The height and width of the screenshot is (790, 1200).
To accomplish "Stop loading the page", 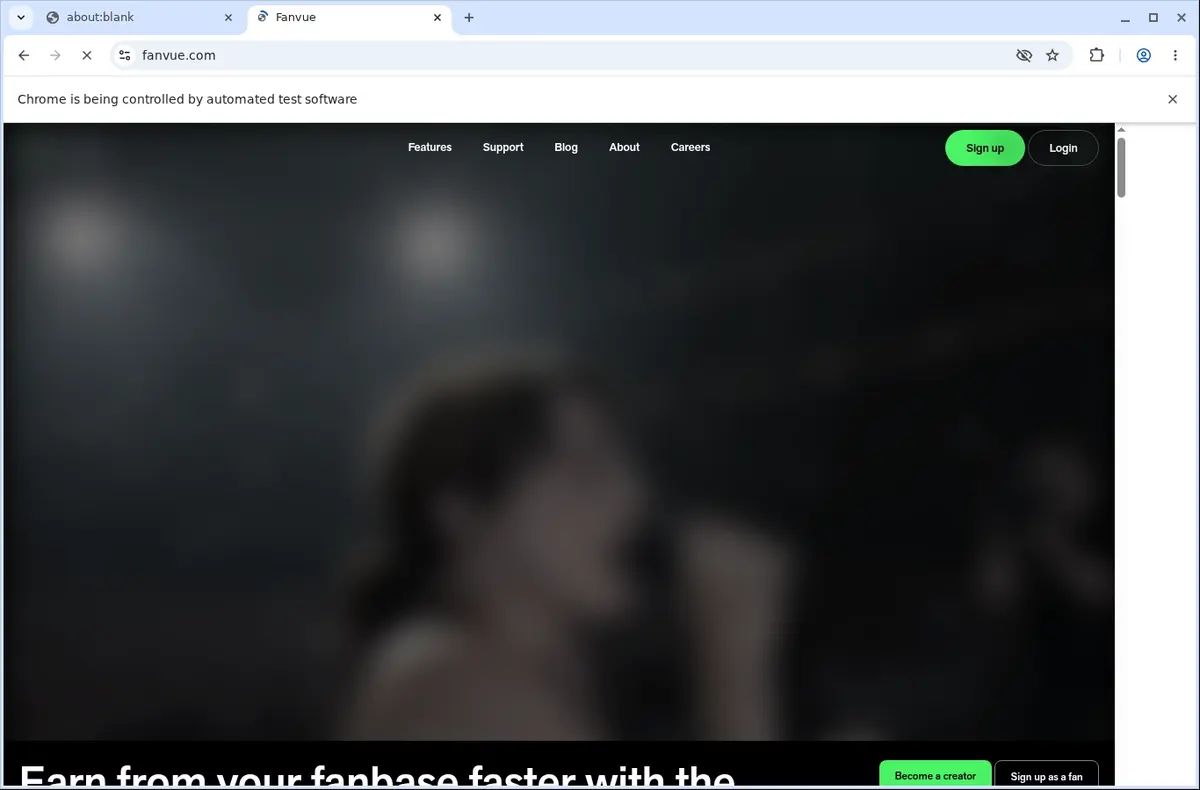I will (x=87, y=56).
